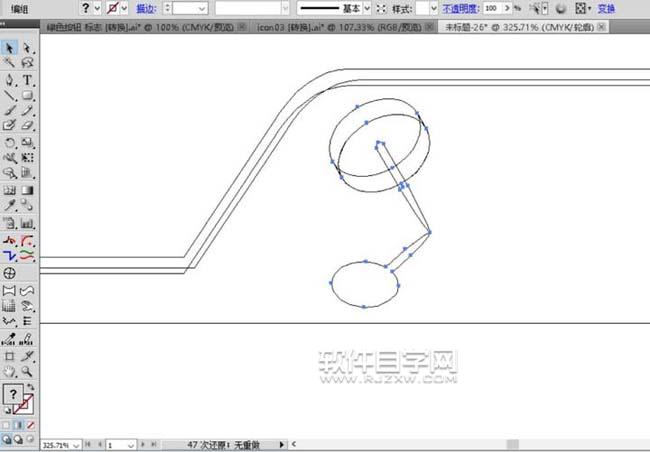
Task: Open the 描边 stroke panel link
Action: click(147, 8)
